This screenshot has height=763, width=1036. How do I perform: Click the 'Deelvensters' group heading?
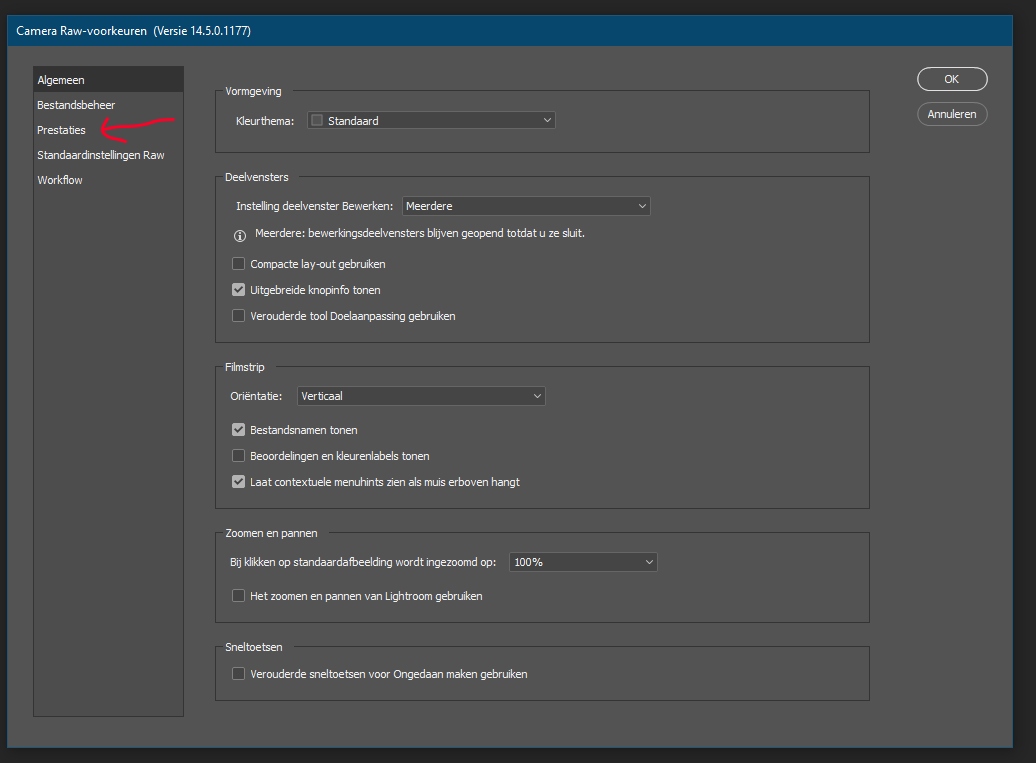tap(256, 177)
